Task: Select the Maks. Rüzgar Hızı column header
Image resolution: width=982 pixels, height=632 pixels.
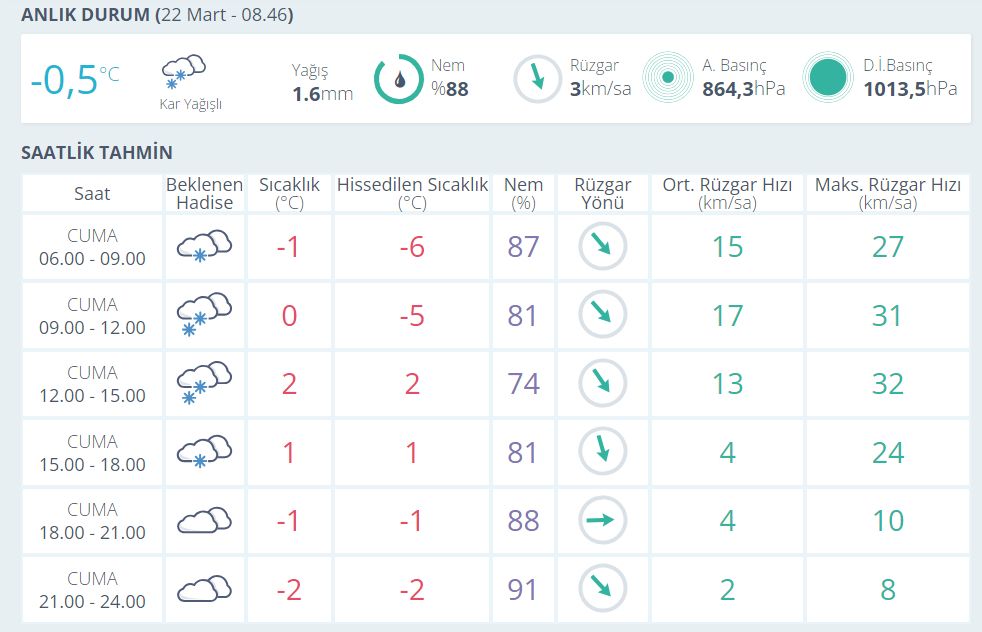Action: tap(887, 193)
